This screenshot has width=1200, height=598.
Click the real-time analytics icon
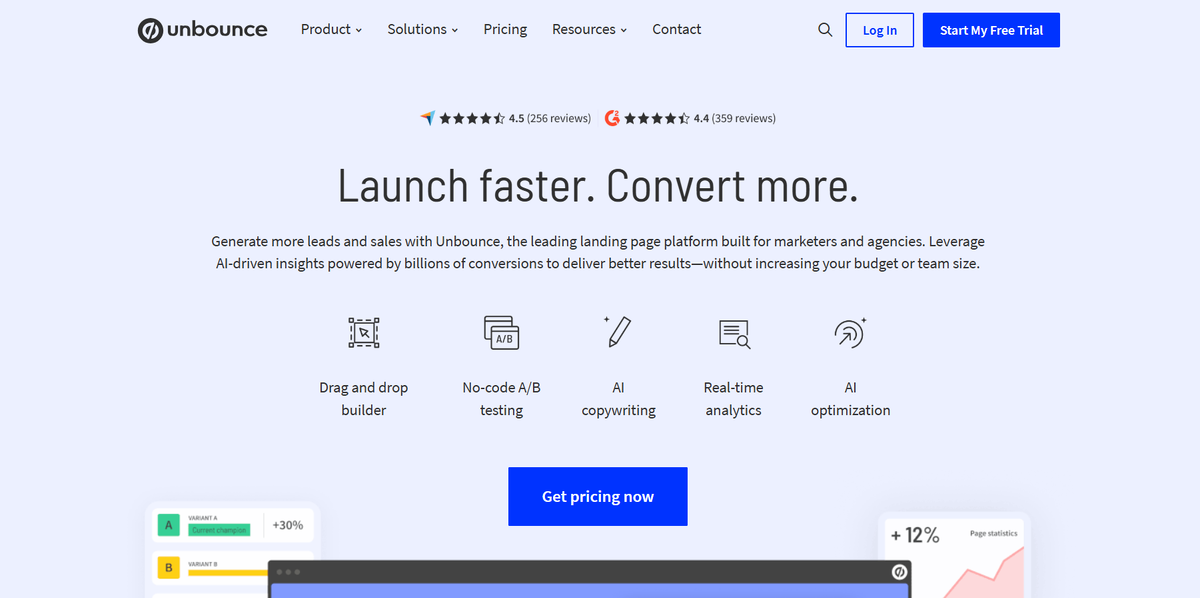734,333
